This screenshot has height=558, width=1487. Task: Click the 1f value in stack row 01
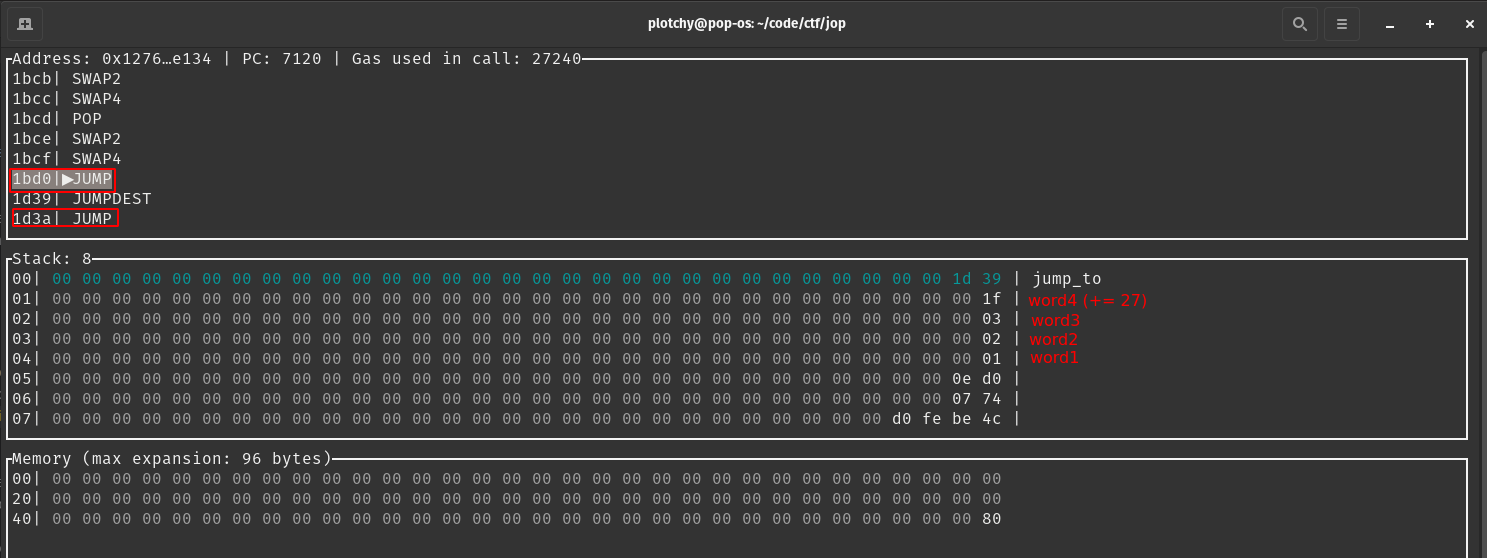point(991,299)
